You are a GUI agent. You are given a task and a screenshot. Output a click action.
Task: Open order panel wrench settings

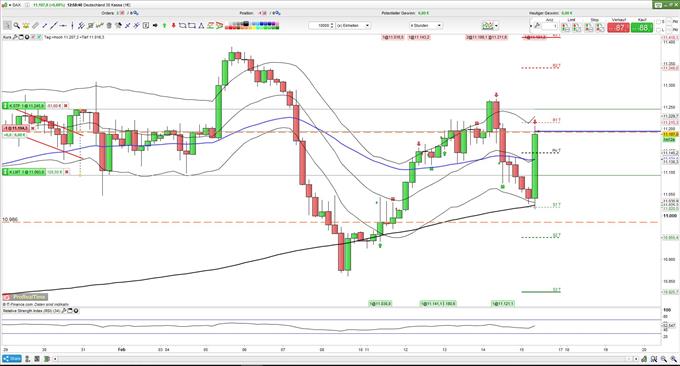click(537, 26)
